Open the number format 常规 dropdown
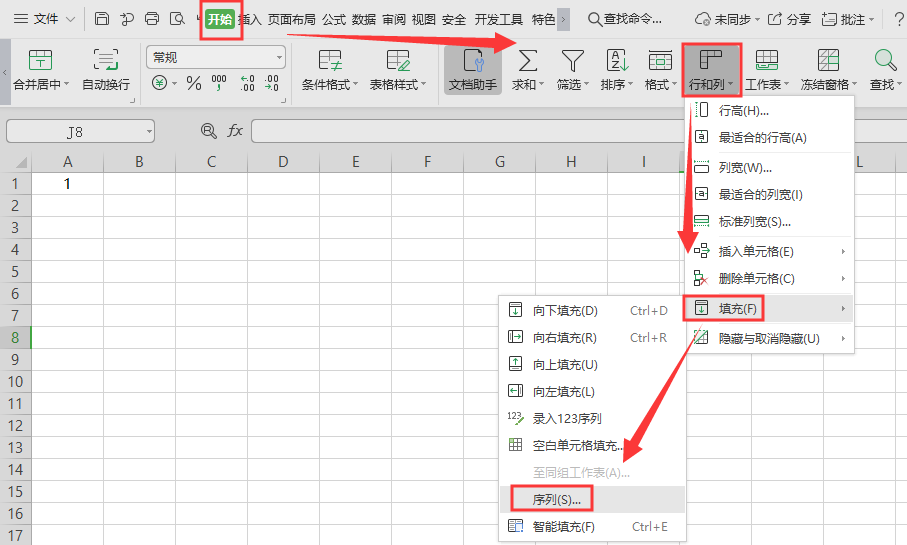Viewport: 907px width, 545px height. tap(215, 57)
